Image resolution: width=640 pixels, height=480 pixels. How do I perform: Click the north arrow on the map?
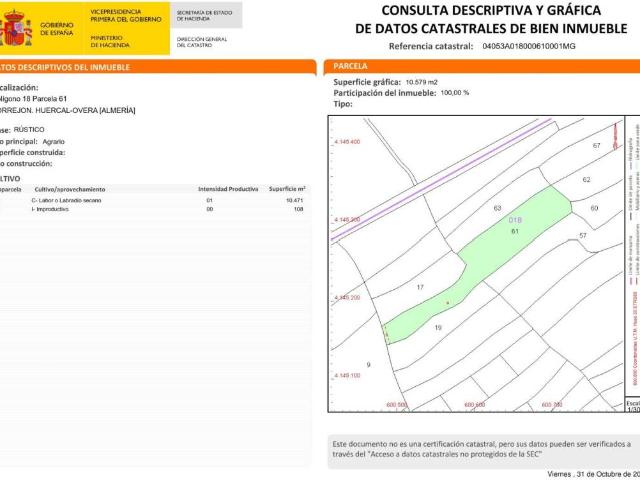[616, 136]
